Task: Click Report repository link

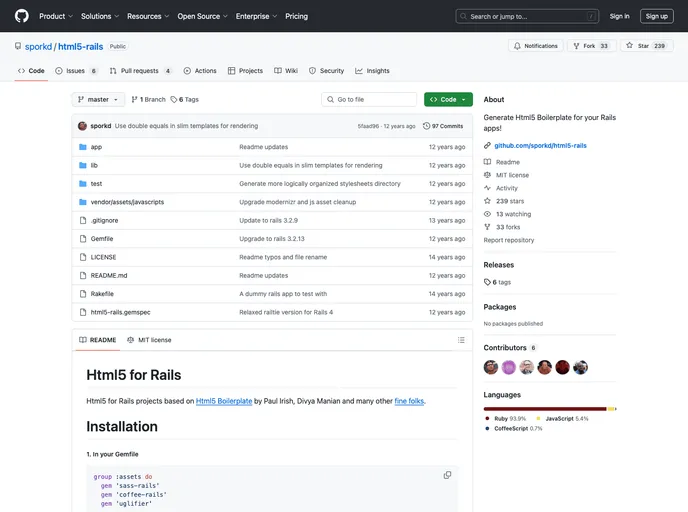Action: (509, 240)
